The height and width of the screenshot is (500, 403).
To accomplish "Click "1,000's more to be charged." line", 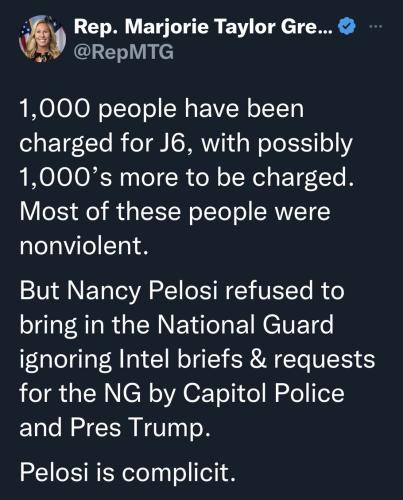I will tap(187, 177).
